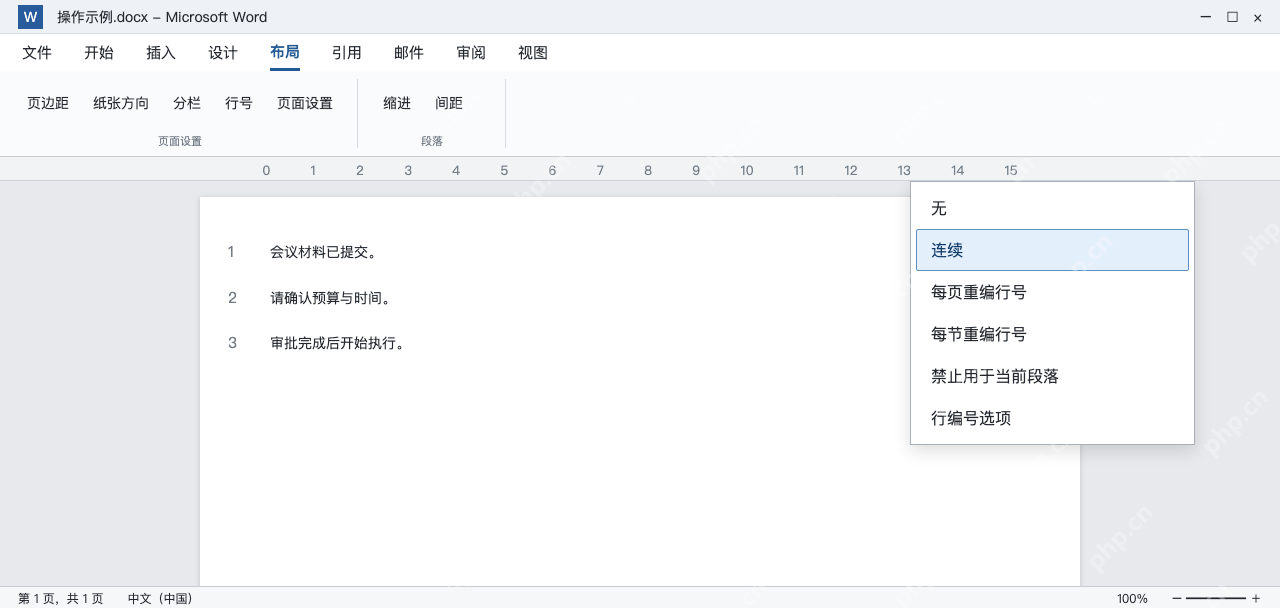The image size is (1280, 608).
Task: Click the 页面设置 button next to 行号
Action: point(305,103)
